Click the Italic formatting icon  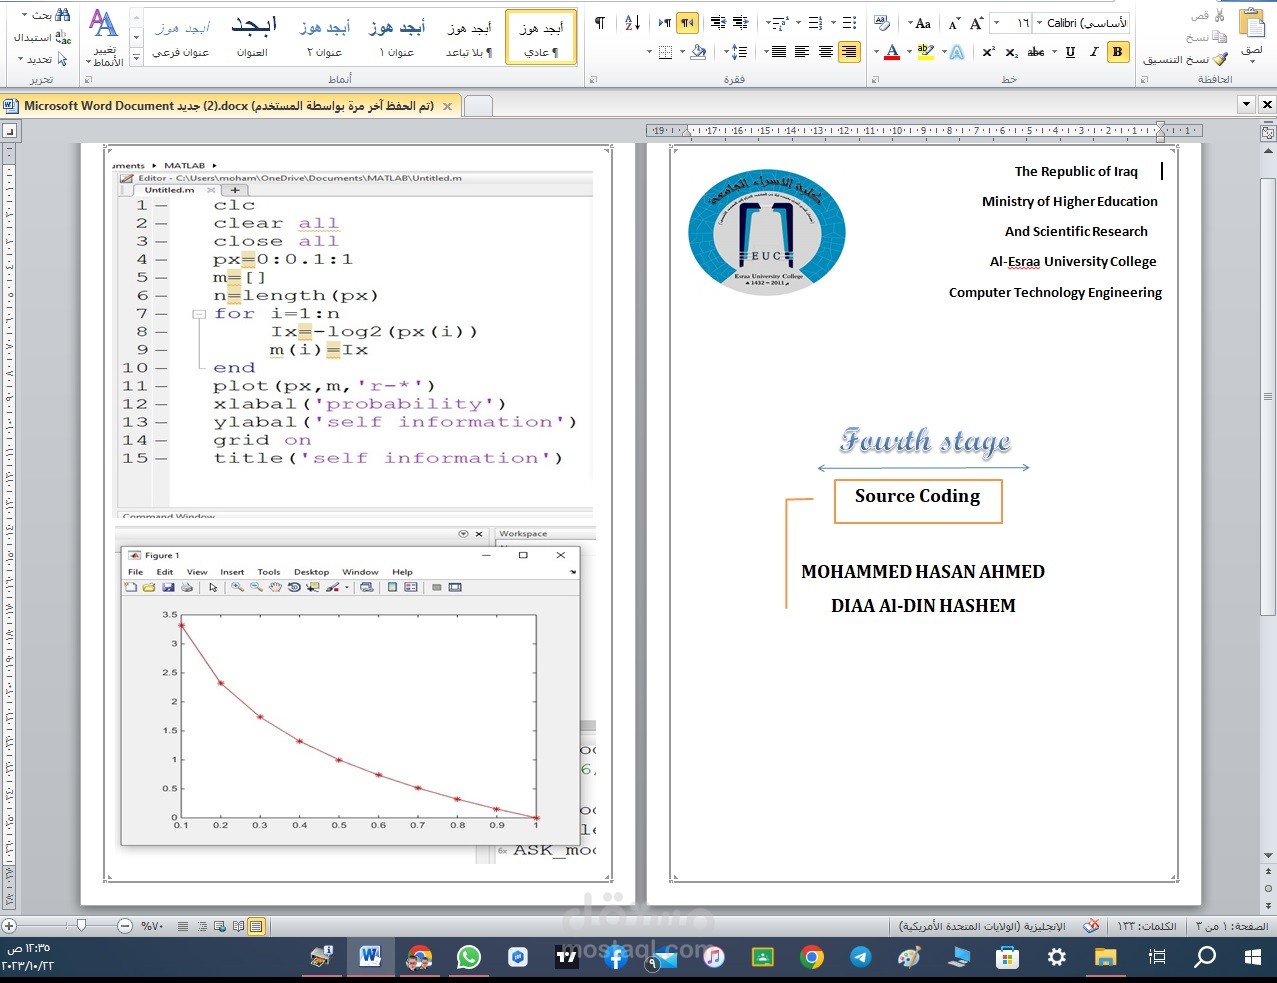coord(1093,52)
